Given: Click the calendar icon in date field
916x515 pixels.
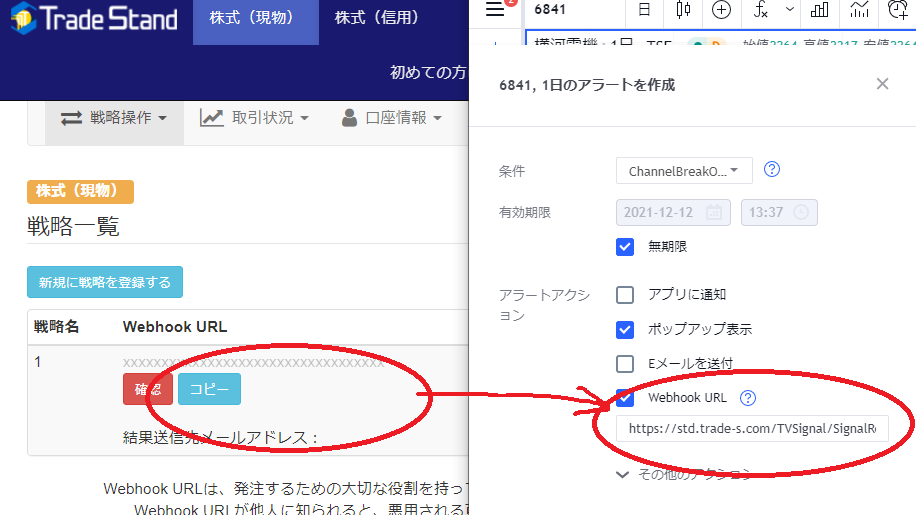Looking at the screenshot, I should [x=714, y=212].
